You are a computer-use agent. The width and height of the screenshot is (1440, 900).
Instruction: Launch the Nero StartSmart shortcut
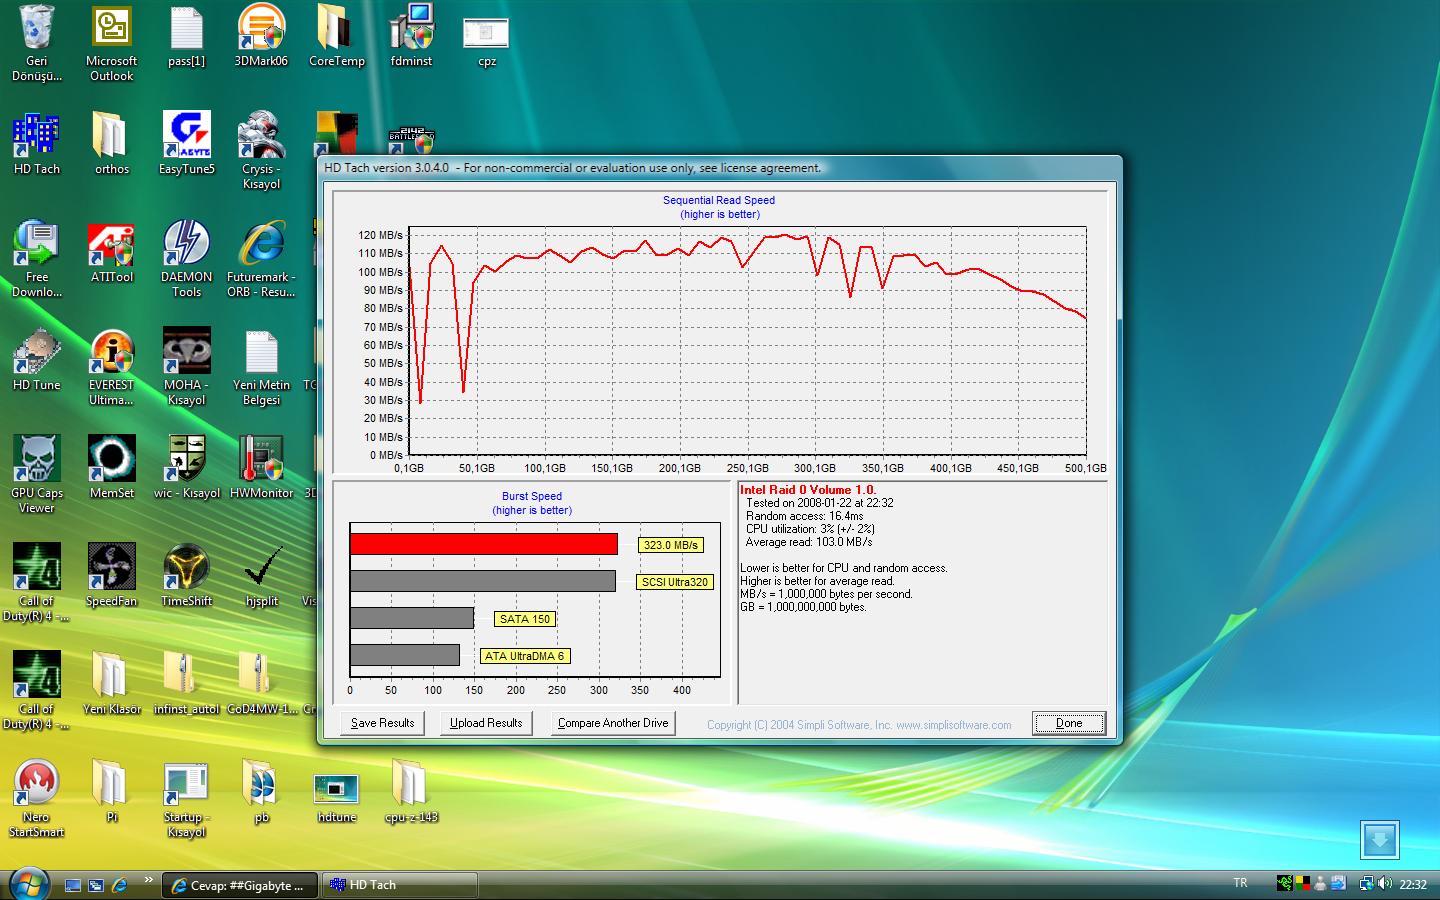tap(37, 798)
